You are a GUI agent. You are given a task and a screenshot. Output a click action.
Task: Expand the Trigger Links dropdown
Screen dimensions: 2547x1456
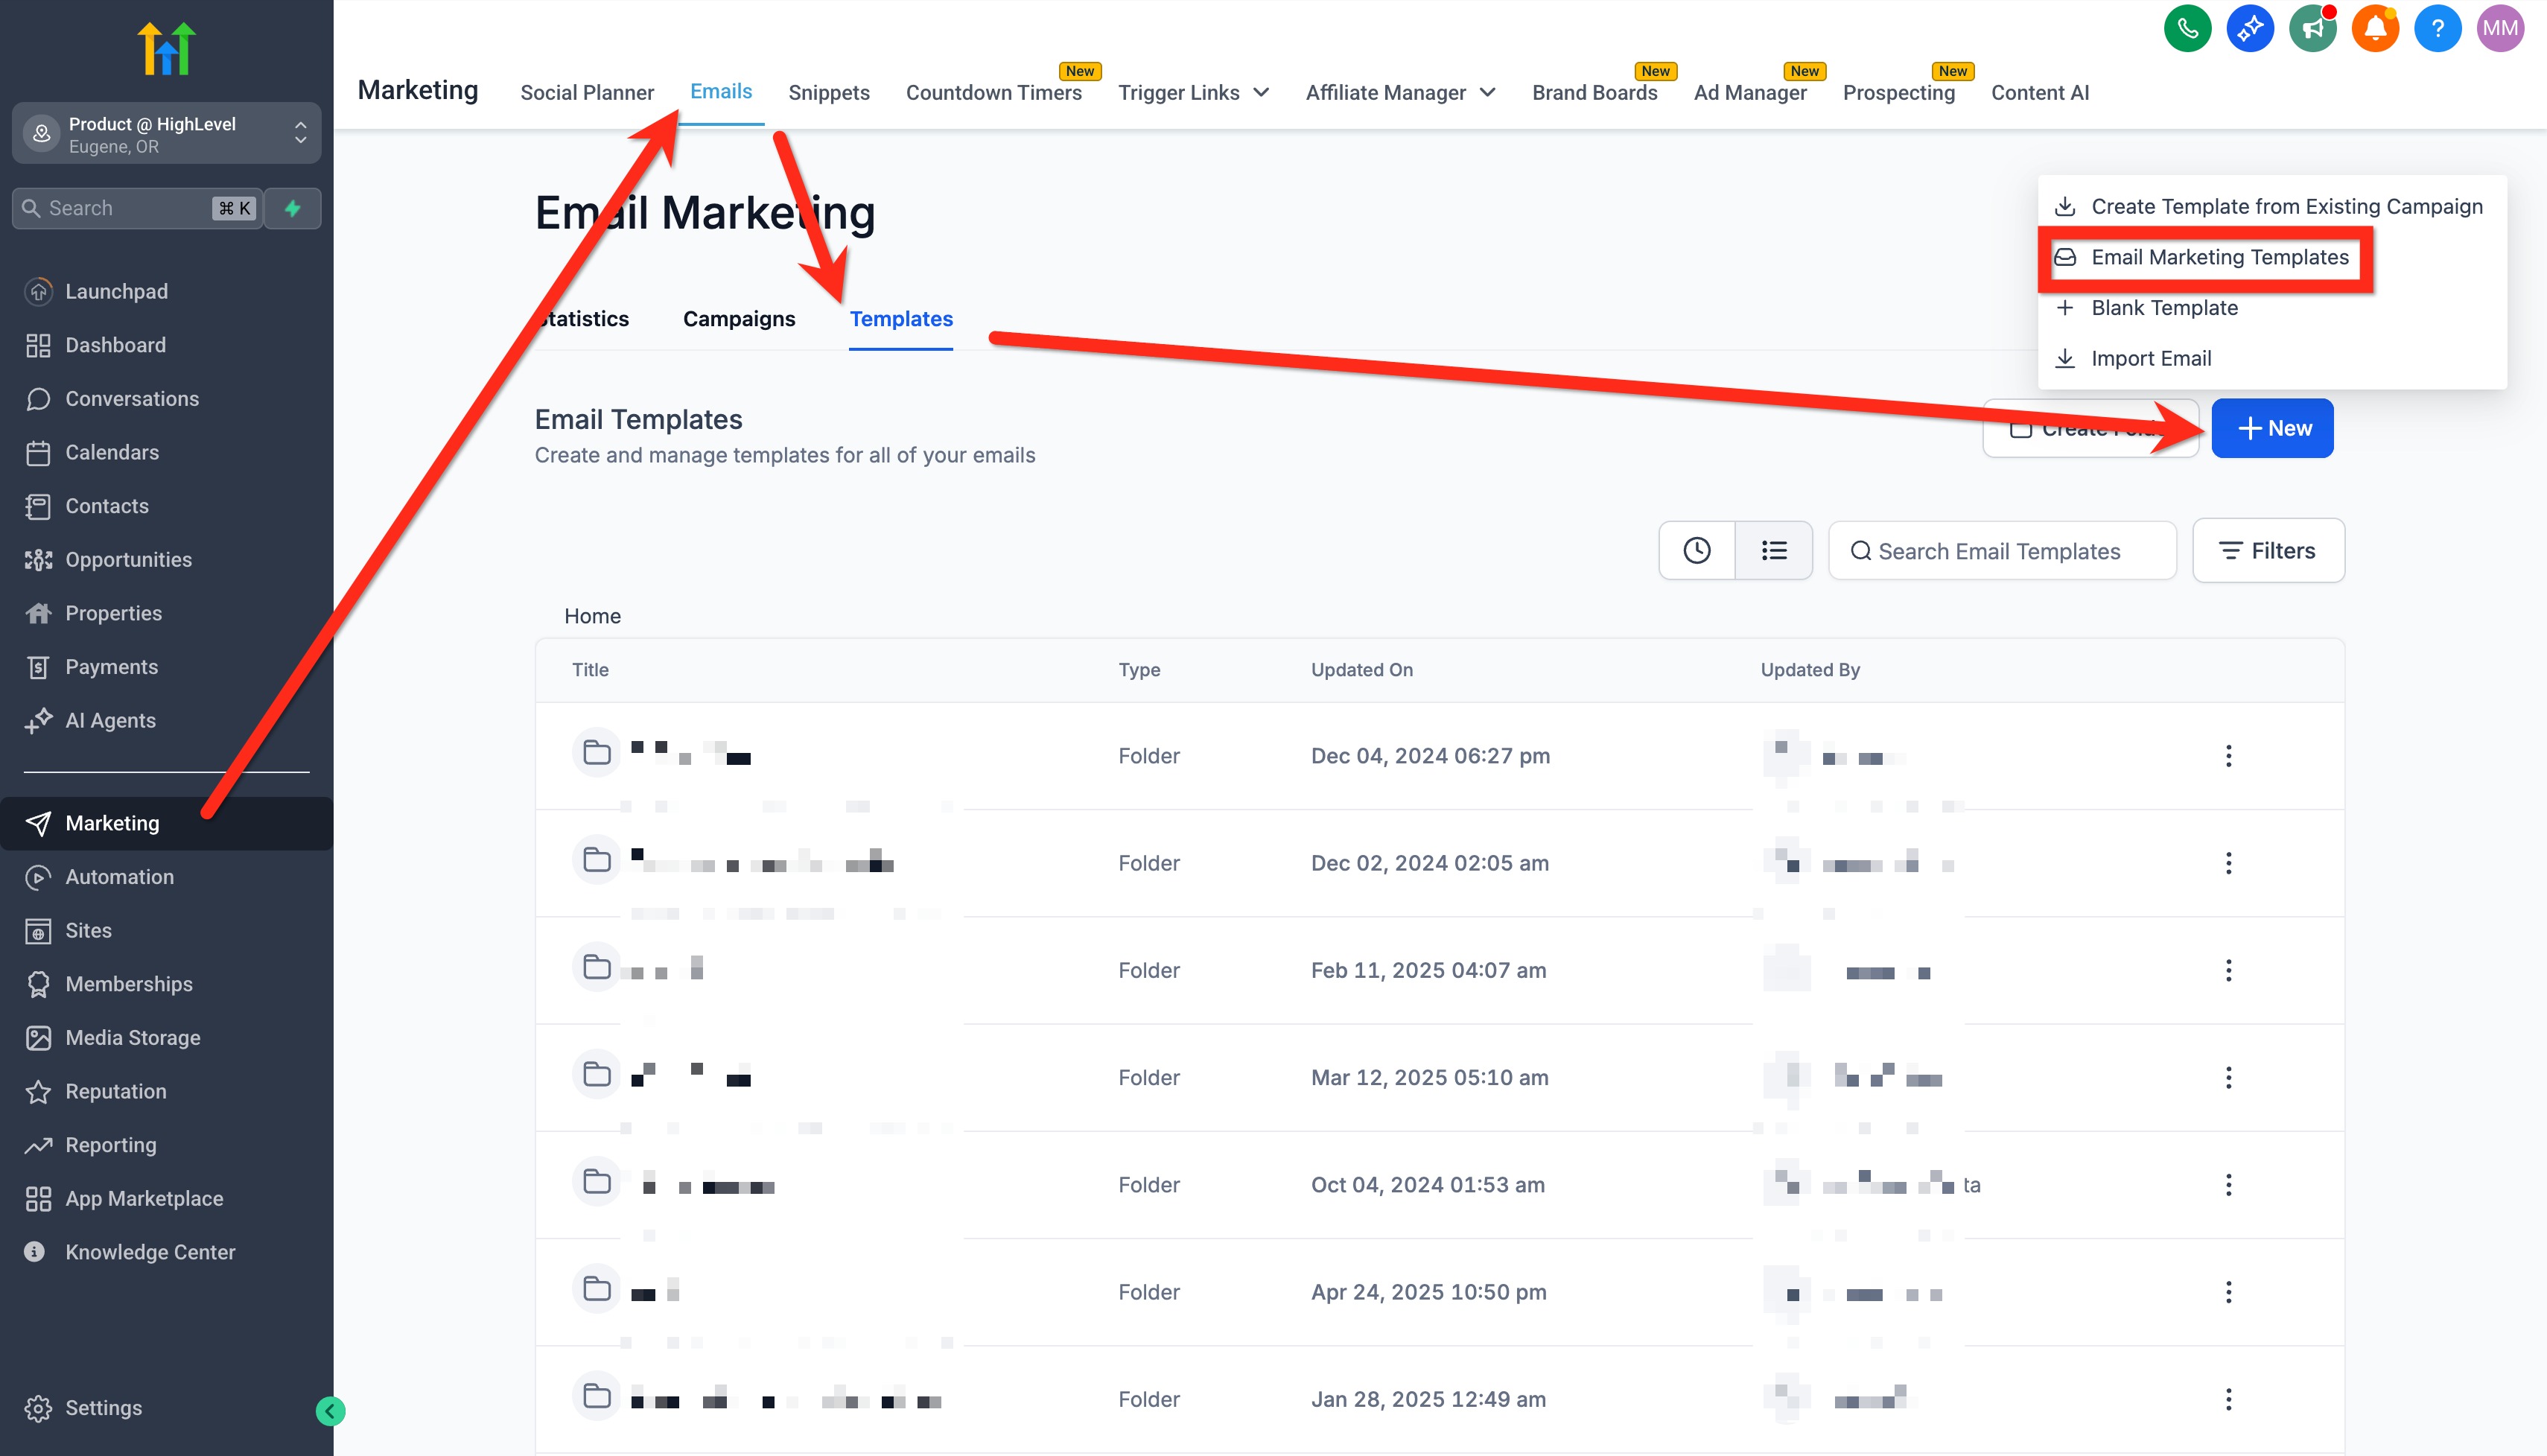(1193, 92)
